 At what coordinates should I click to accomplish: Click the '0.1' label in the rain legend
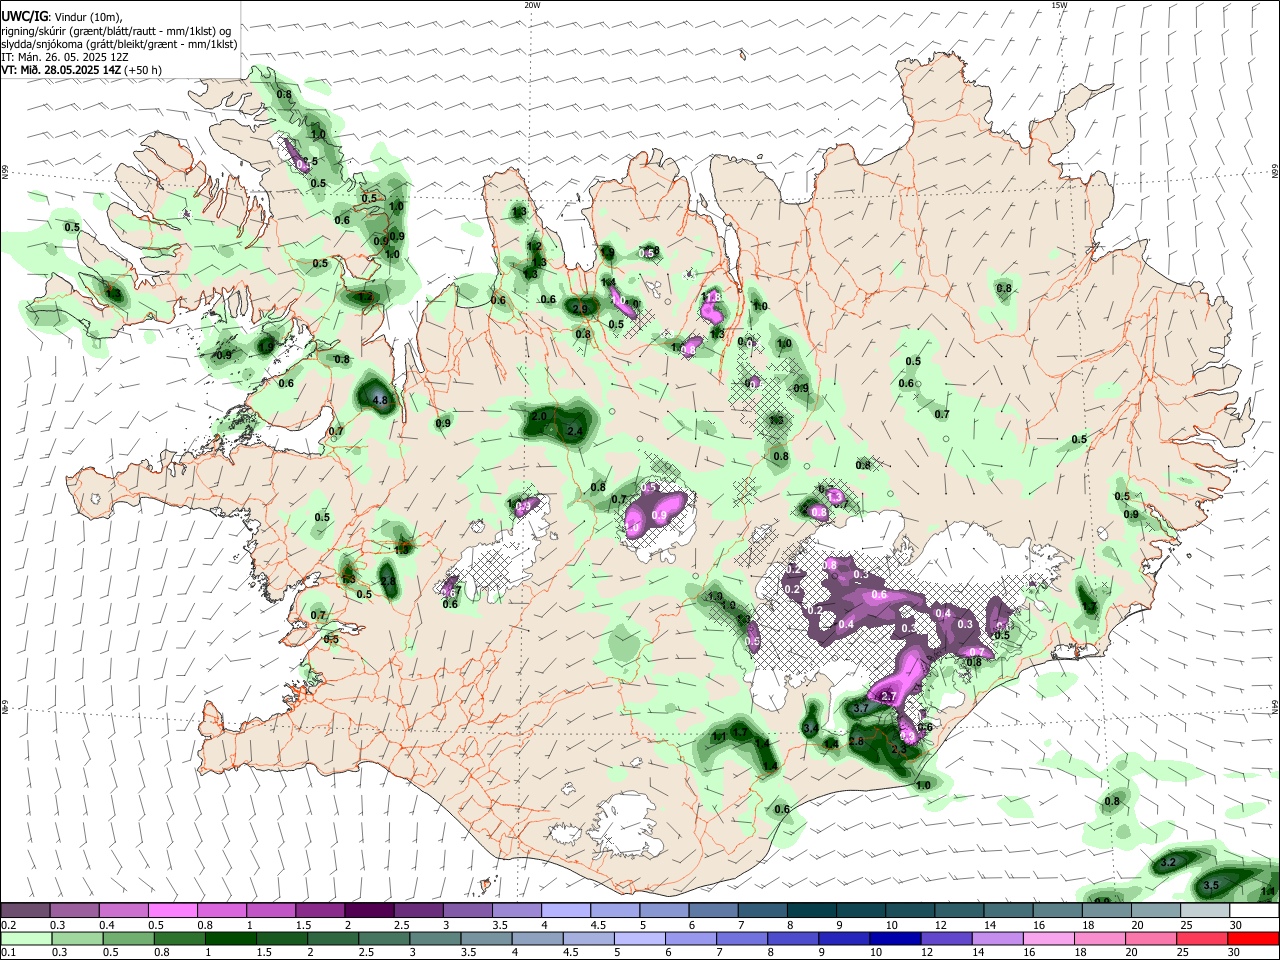[x=8, y=953]
